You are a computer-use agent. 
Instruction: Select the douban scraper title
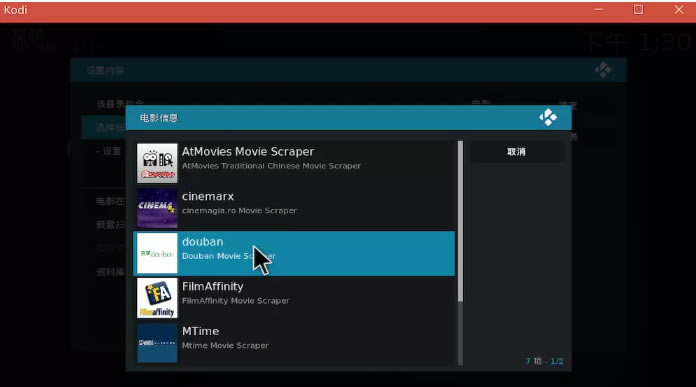pos(202,242)
